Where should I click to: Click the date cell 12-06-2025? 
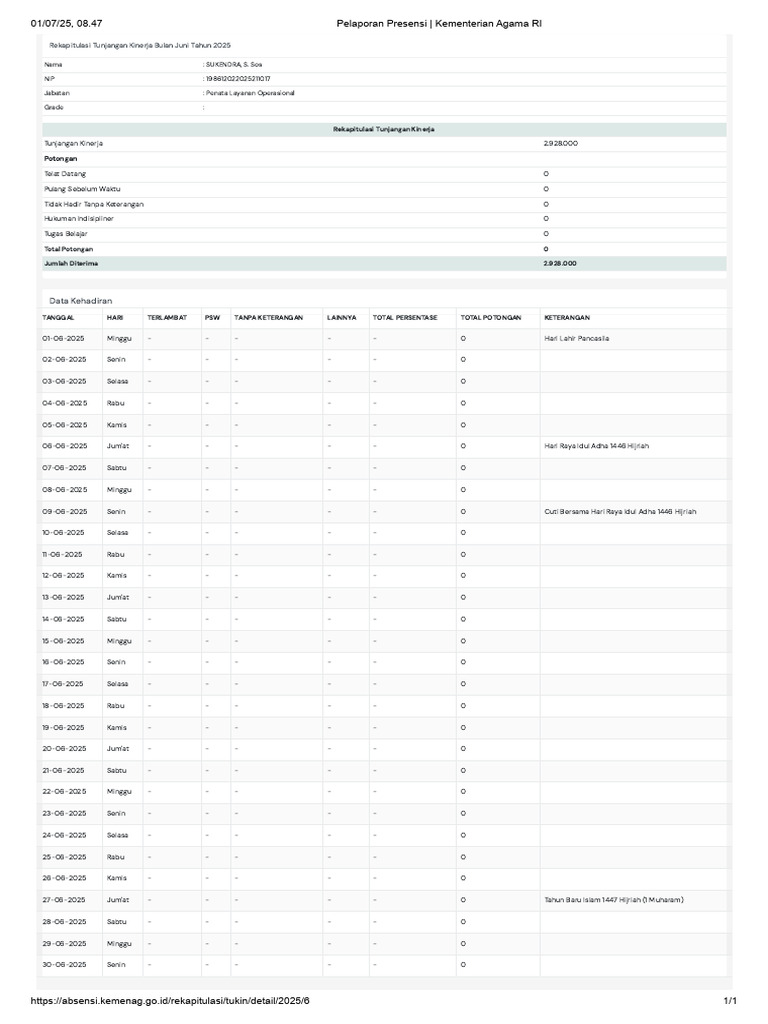click(63, 576)
